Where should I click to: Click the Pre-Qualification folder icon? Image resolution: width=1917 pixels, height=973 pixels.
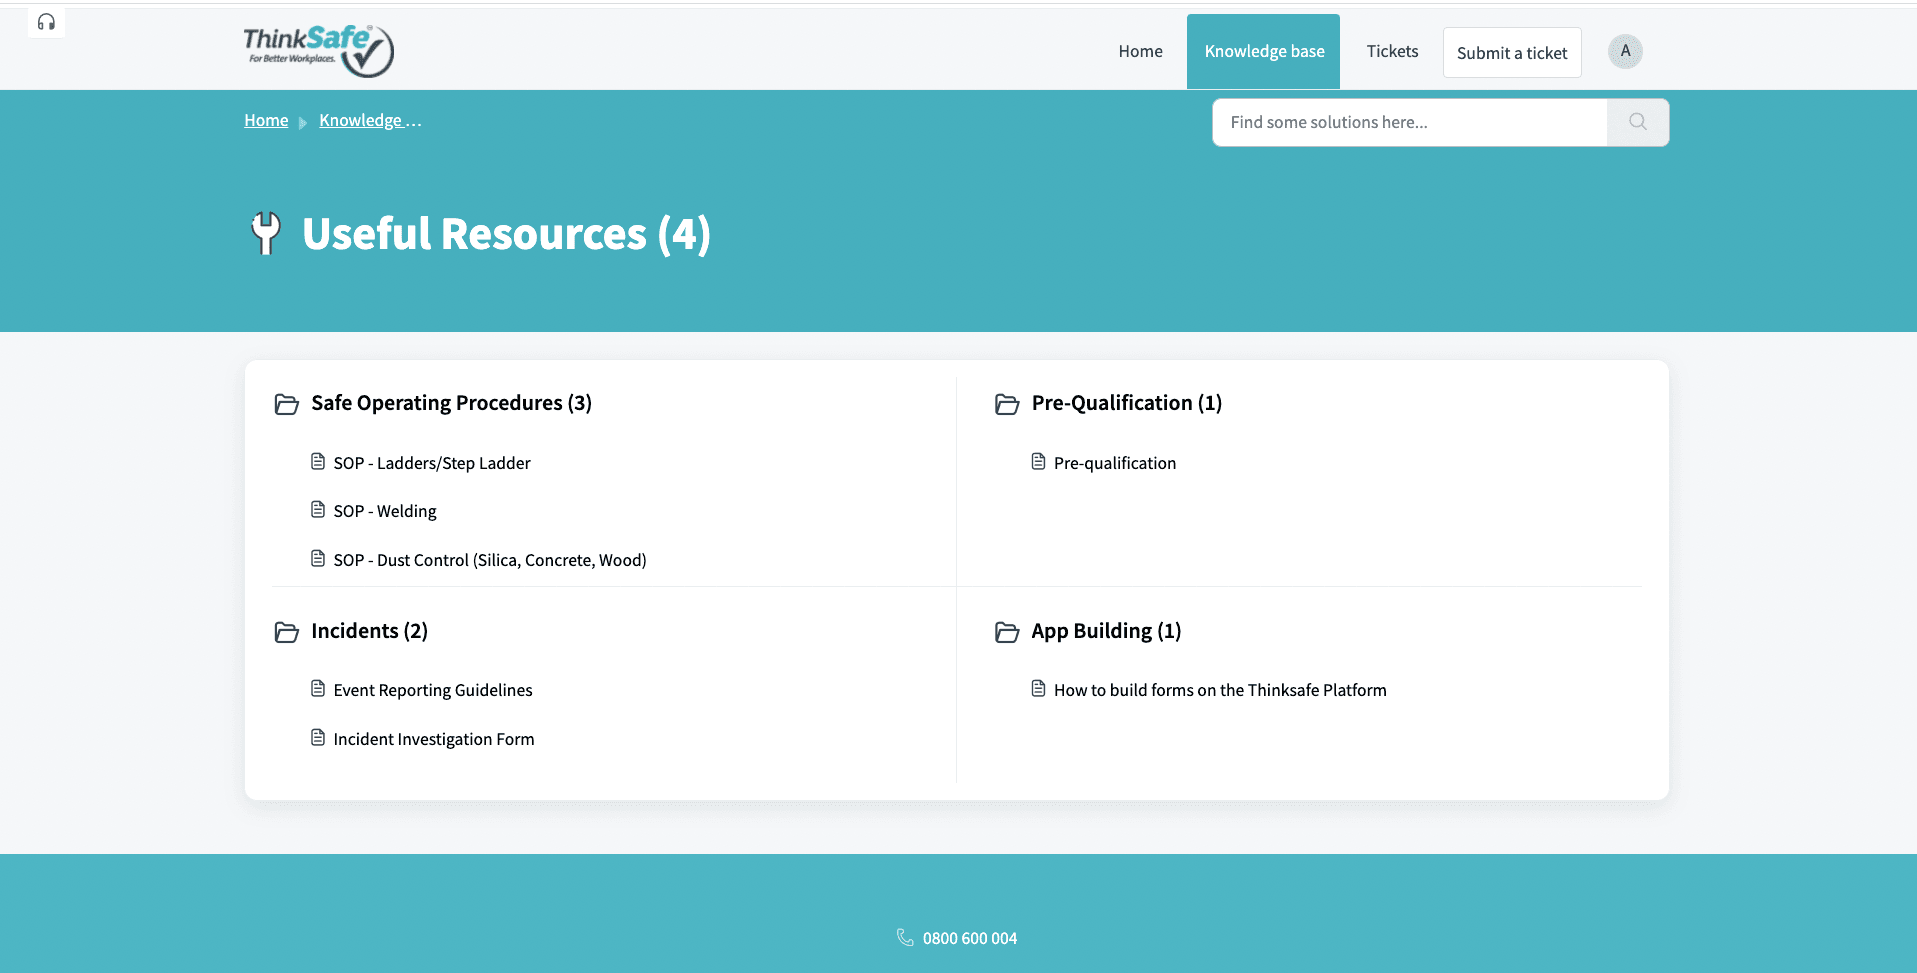point(1007,404)
